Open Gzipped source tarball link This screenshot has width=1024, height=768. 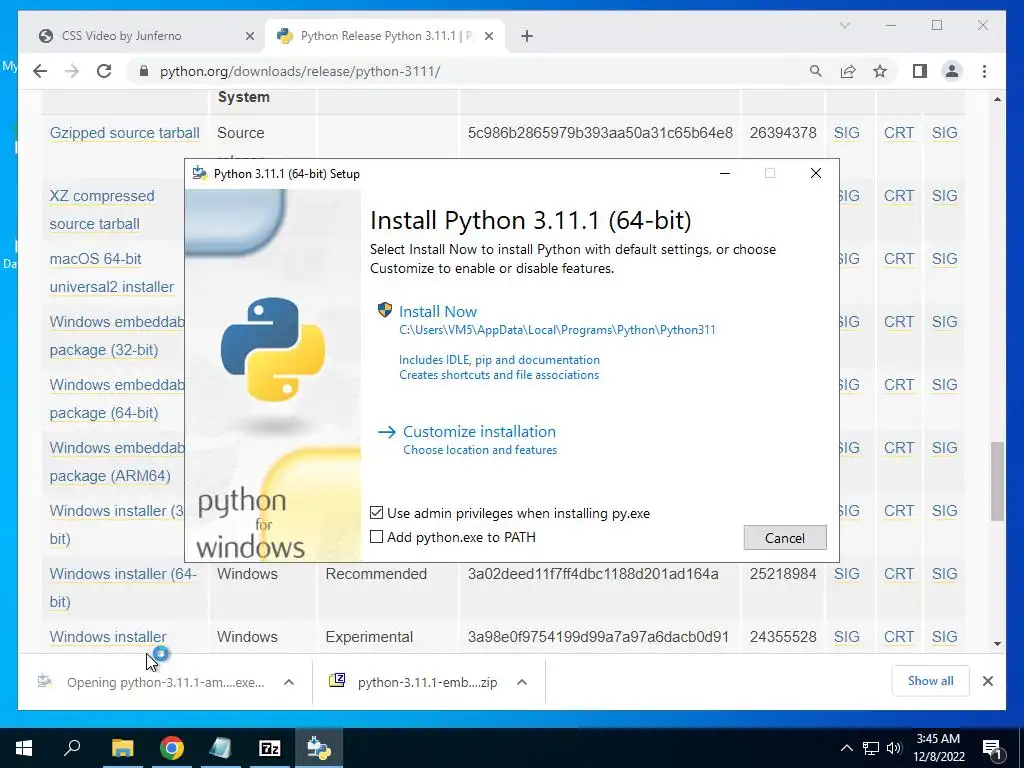point(125,133)
